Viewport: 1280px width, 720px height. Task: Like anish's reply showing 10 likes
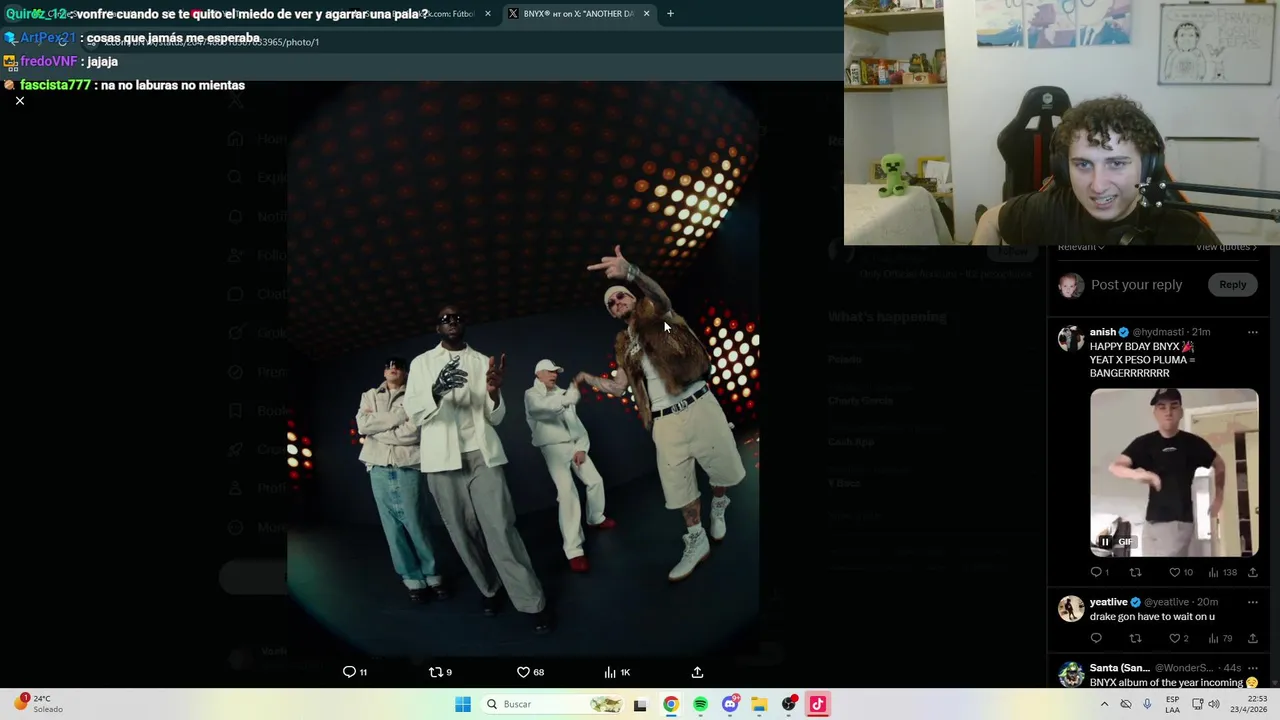tap(1181, 572)
